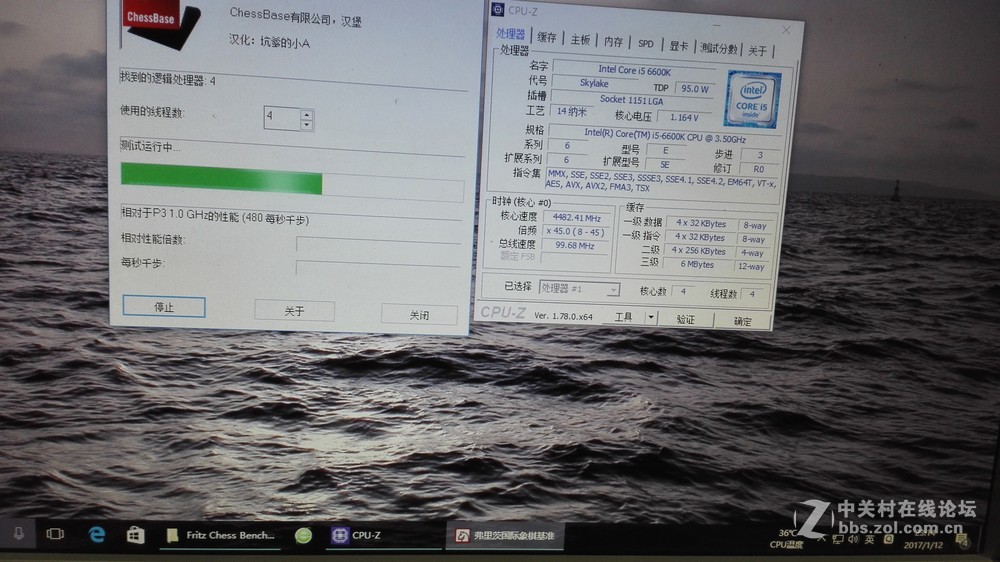Click the 处理器 tab in CPU-Z
The height and width of the screenshot is (562, 1000).
click(x=511, y=34)
